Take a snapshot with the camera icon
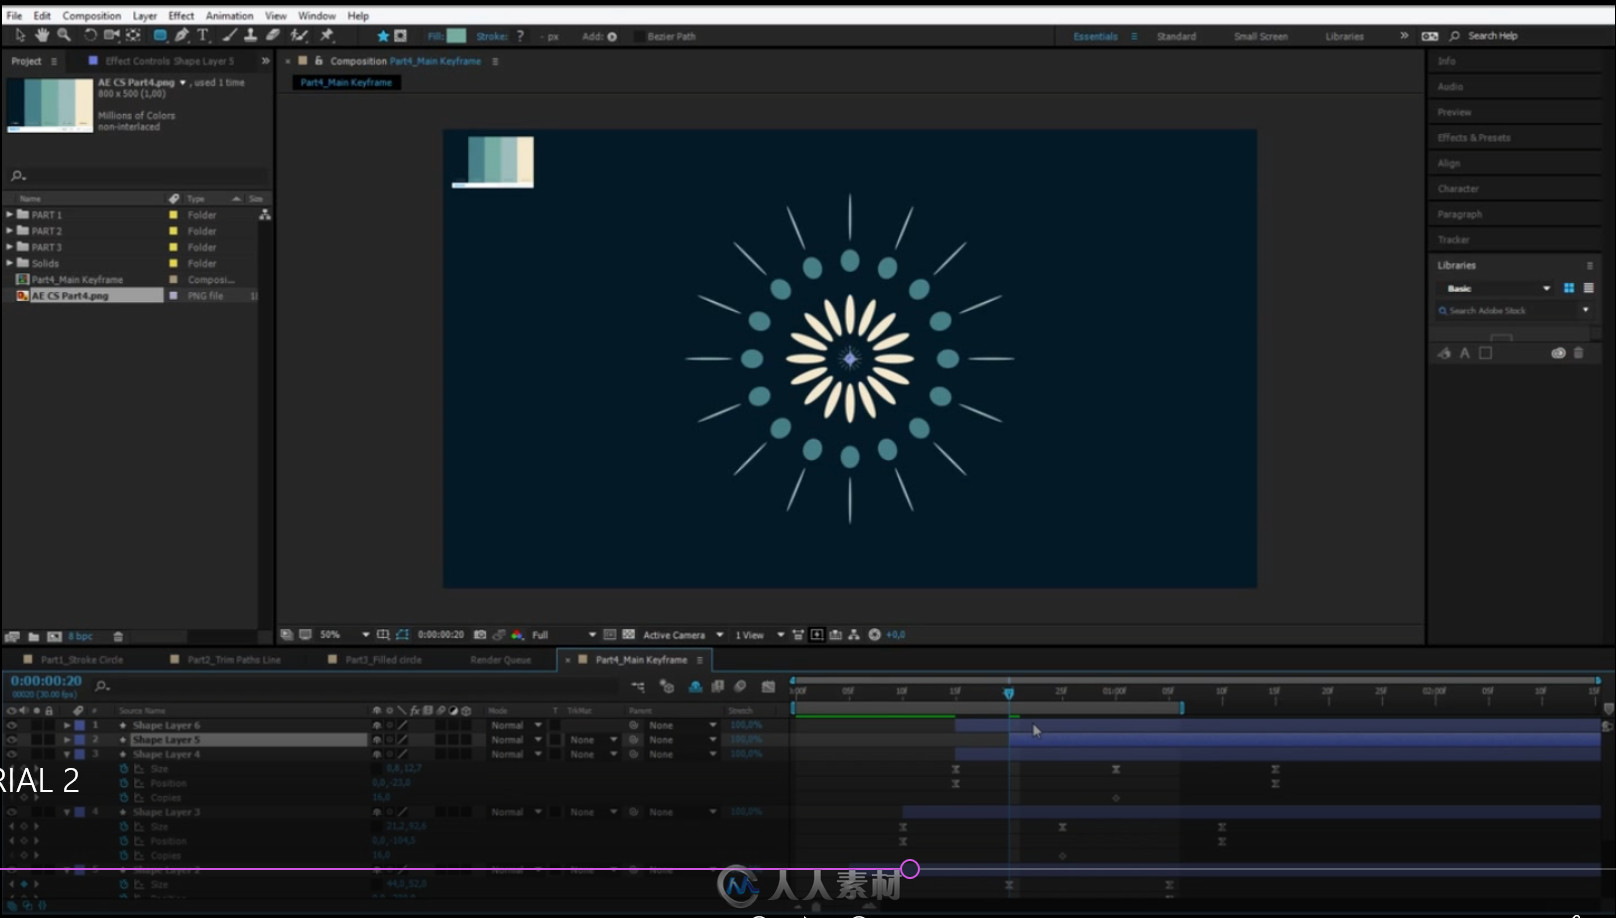Image resolution: width=1616 pixels, height=918 pixels. [480, 635]
